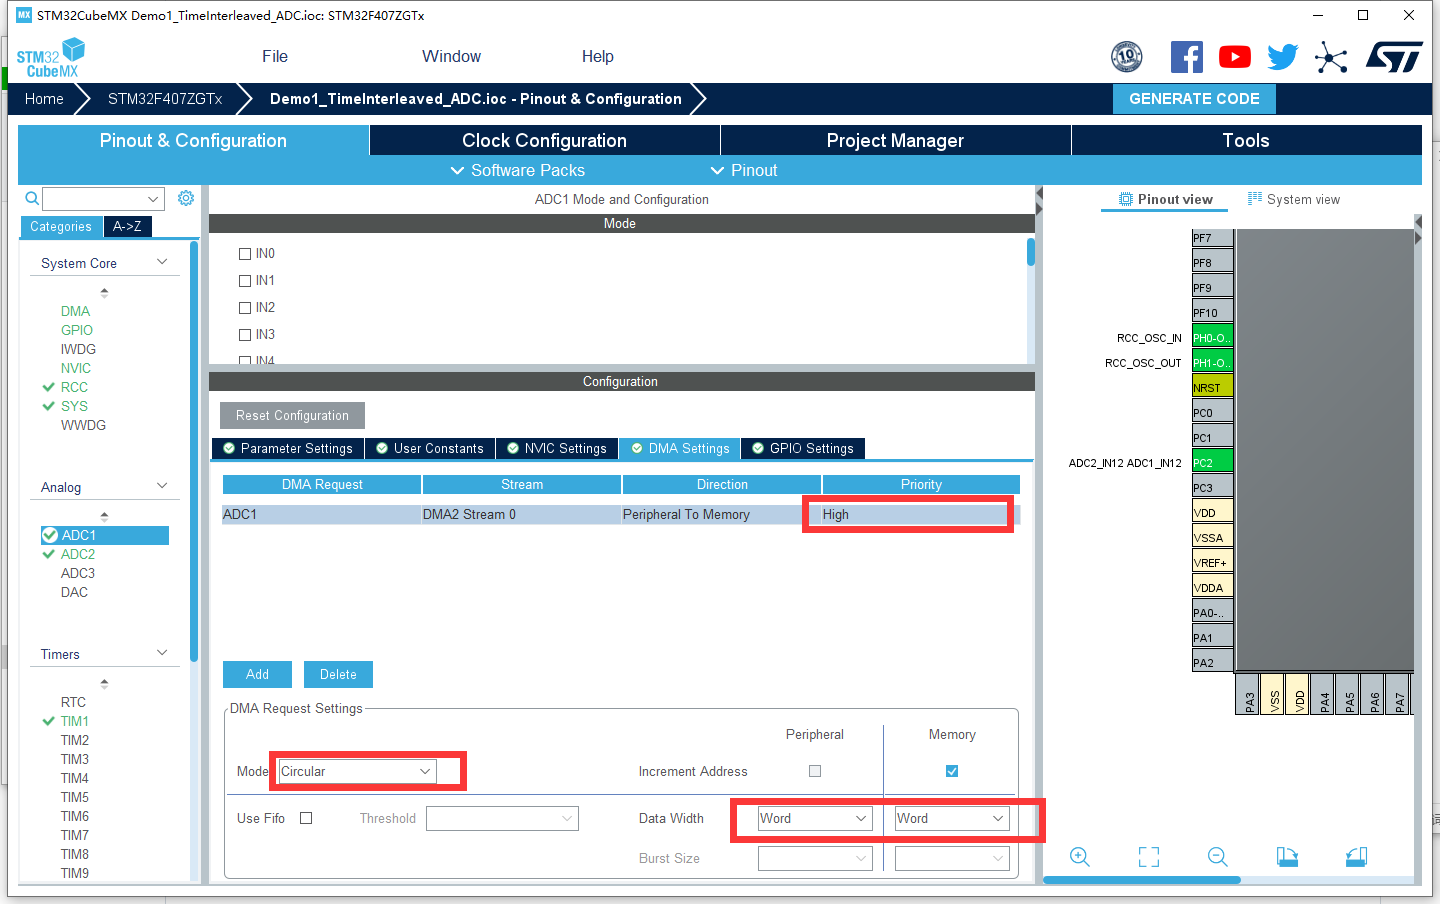The image size is (1440, 904).
Task: Click Delete to remove the DMA request
Action: (338, 674)
